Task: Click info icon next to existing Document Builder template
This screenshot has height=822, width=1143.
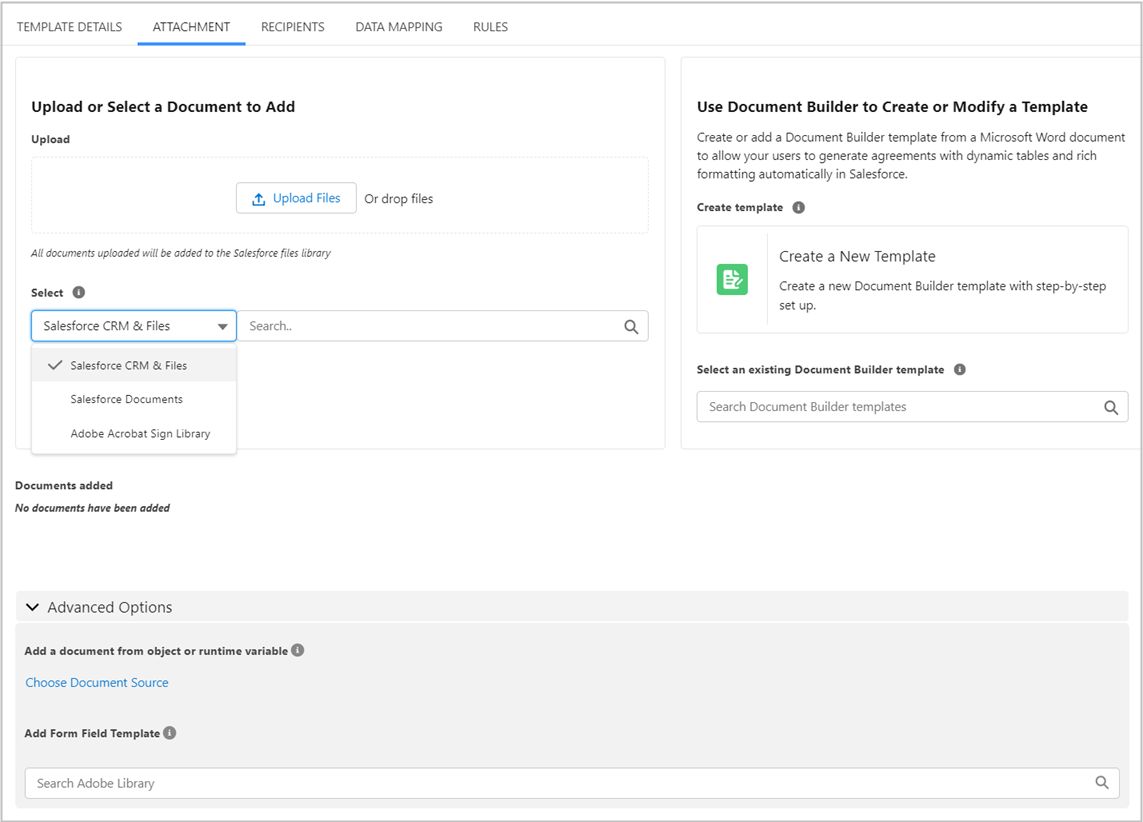Action: pyautogui.click(x=959, y=369)
